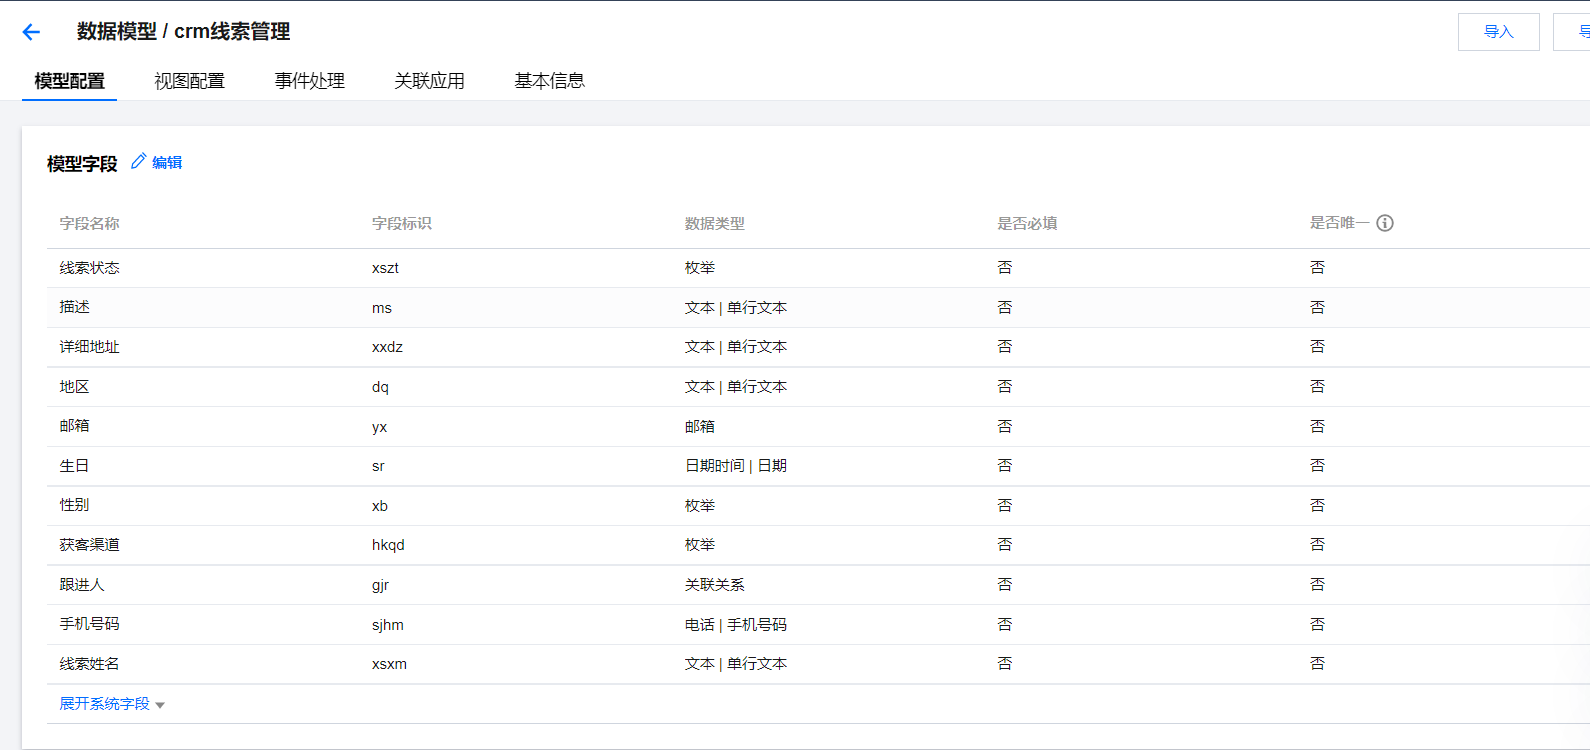
Task: Click 是否必填 value 否 in 跟进人 row
Action: (1005, 585)
